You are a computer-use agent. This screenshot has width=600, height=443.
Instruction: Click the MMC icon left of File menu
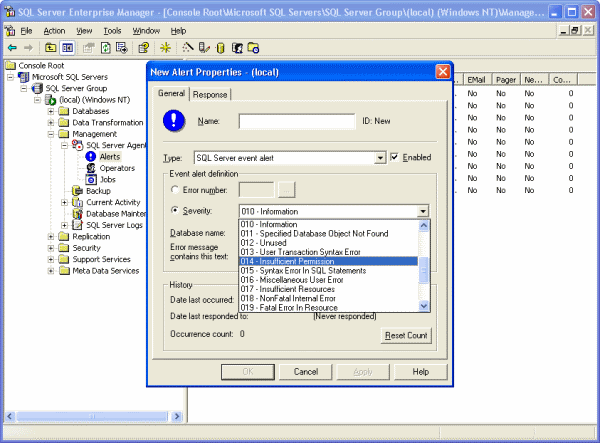pos(10,31)
